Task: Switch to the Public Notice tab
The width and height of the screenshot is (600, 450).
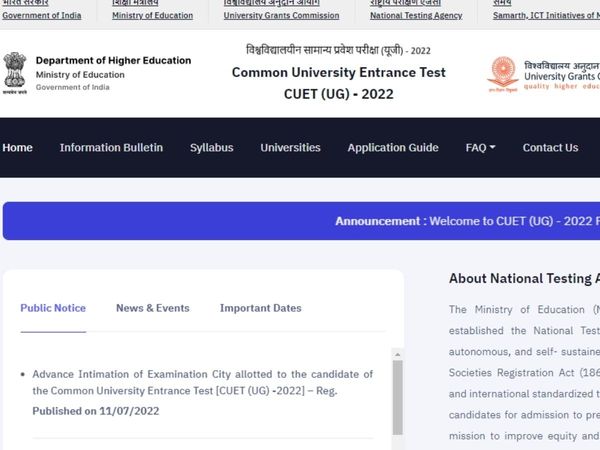Action: coord(53,308)
